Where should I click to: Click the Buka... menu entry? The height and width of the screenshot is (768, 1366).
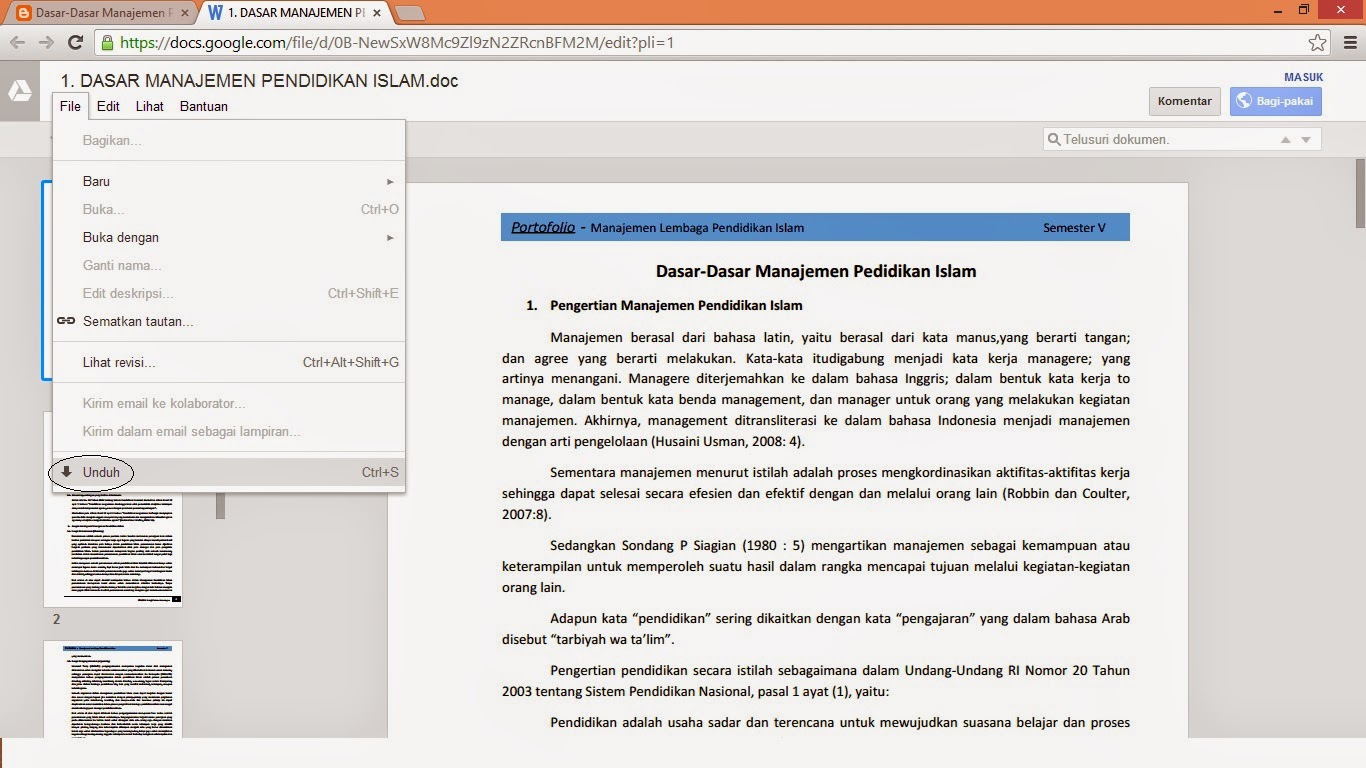pyautogui.click(x=229, y=209)
